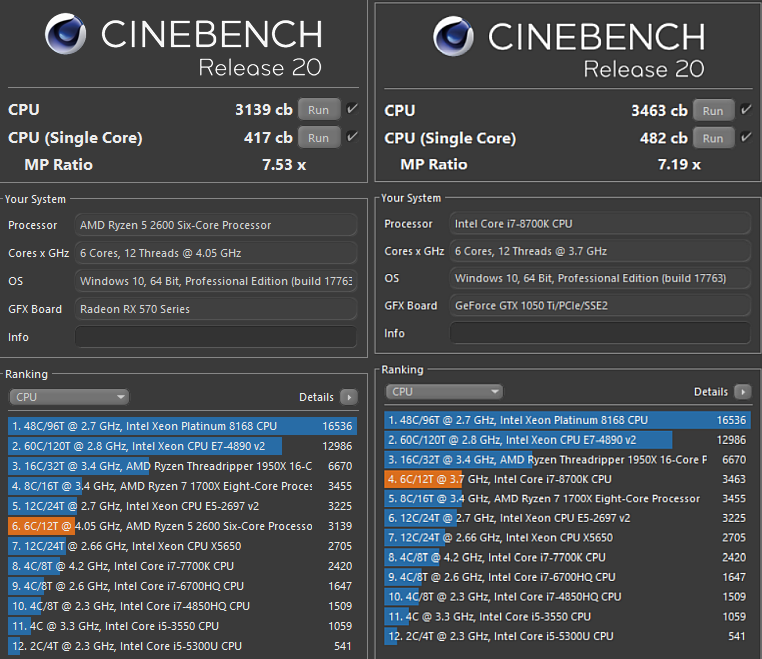Open ranking Details arrow in Intel window
This screenshot has height=659, width=762.
pos(743,391)
